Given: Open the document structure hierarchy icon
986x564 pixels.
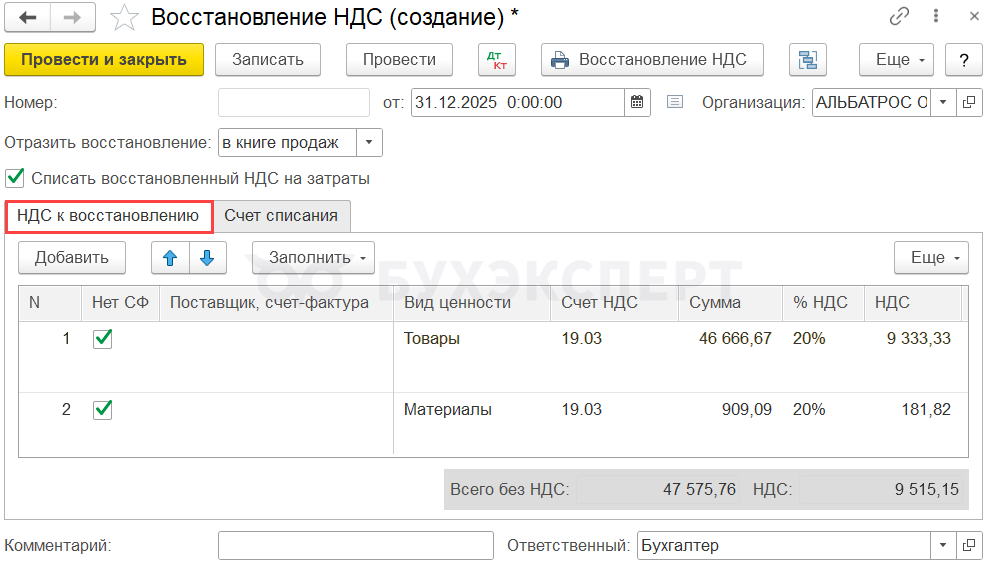Looking at the screenshot, I should click(x=807, y=59).
